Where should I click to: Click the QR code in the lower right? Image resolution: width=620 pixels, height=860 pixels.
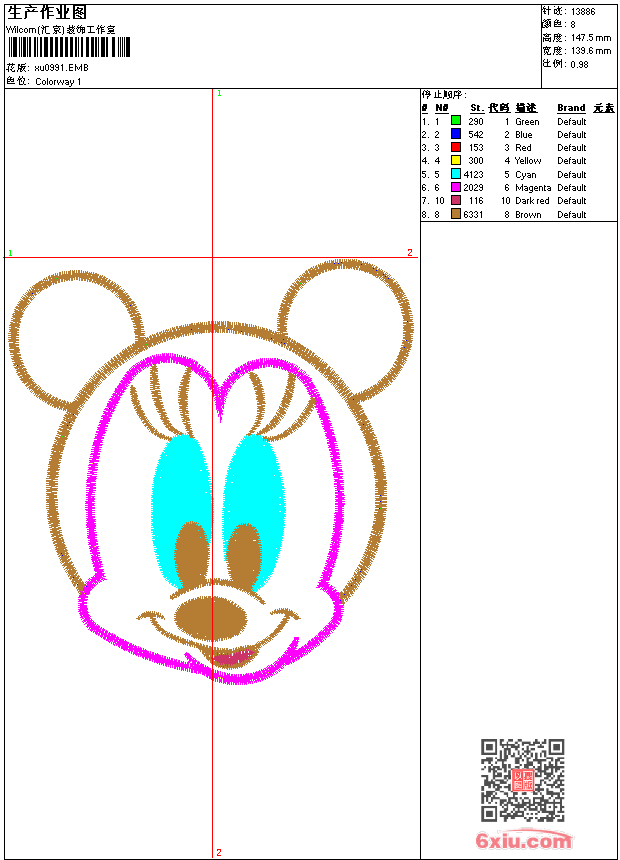pos(522,780)
